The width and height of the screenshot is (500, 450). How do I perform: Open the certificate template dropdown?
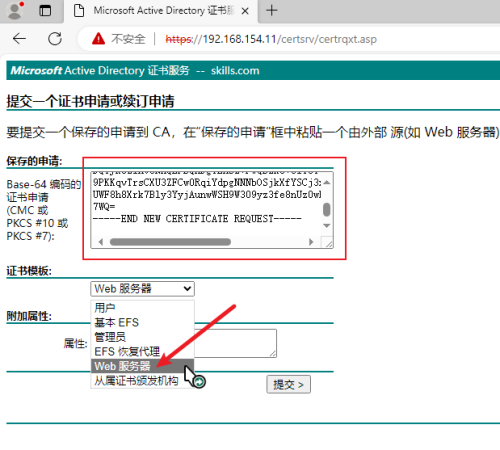pyautogui.click(x=142, y=289)
